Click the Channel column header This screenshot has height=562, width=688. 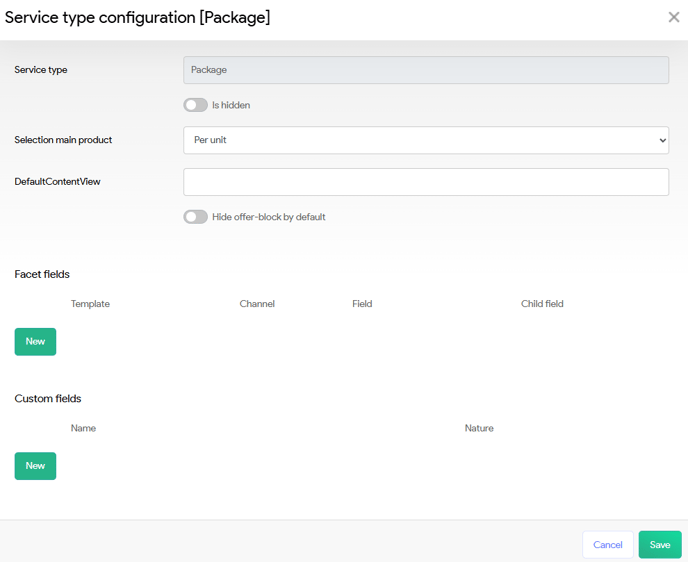257,304
